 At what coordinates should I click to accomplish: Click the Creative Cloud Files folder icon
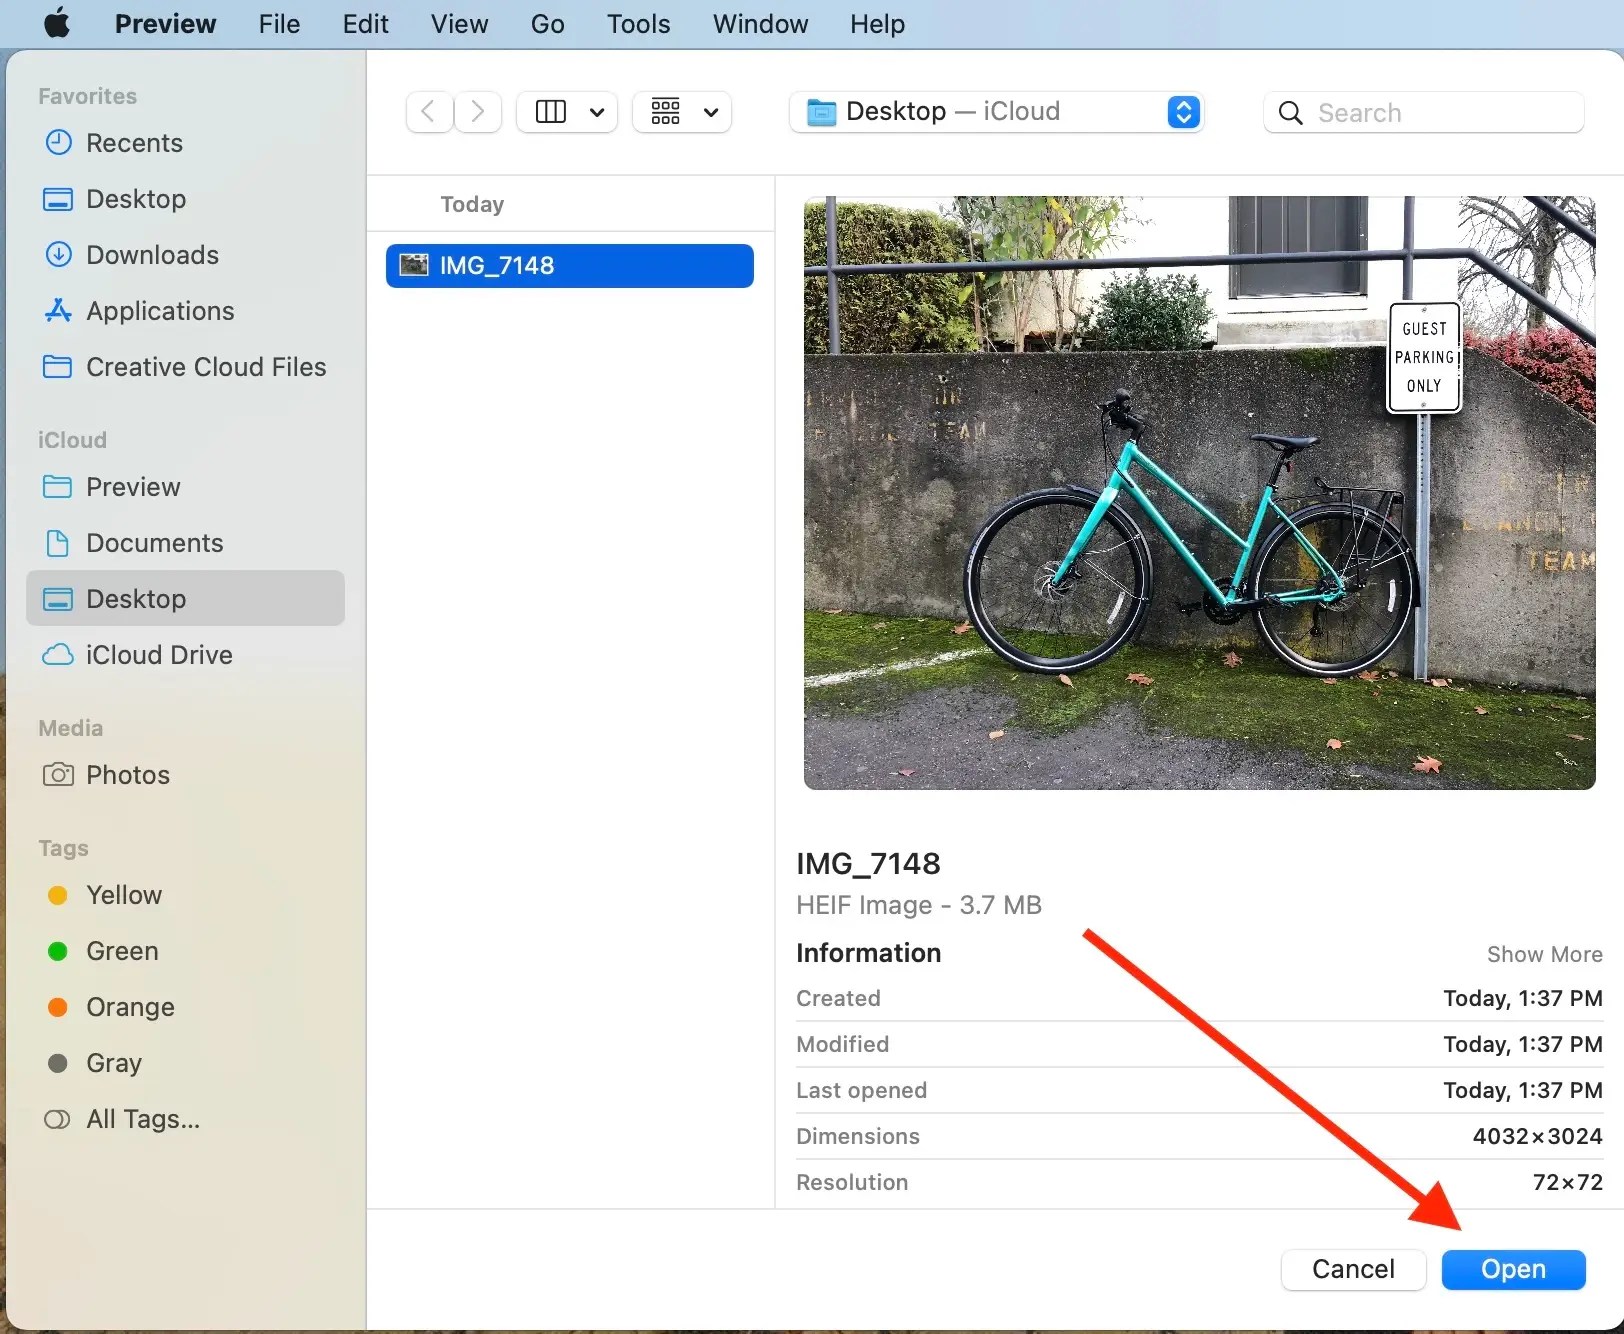57,366
